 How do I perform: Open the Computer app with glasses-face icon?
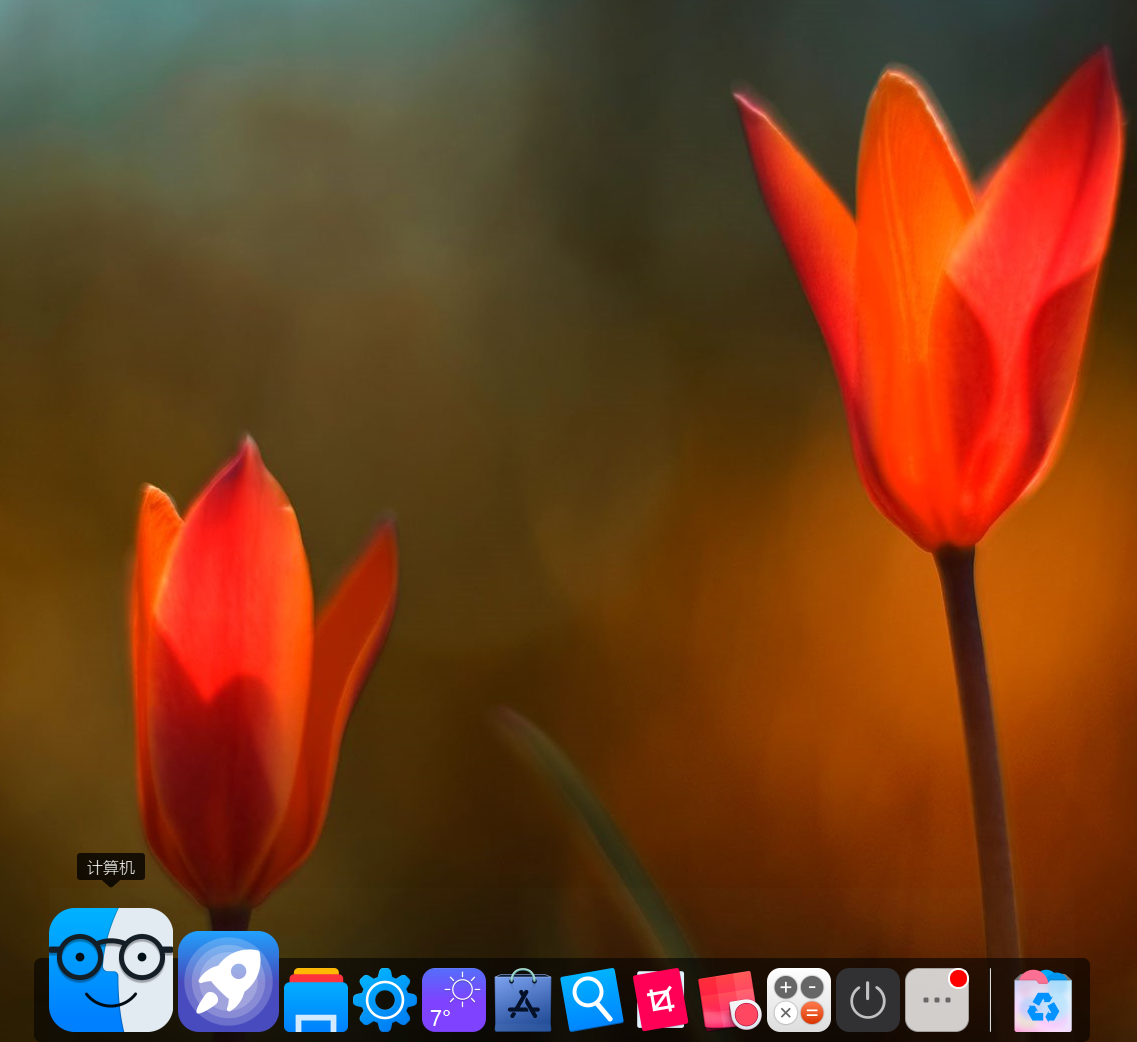[x=110, y=970]
